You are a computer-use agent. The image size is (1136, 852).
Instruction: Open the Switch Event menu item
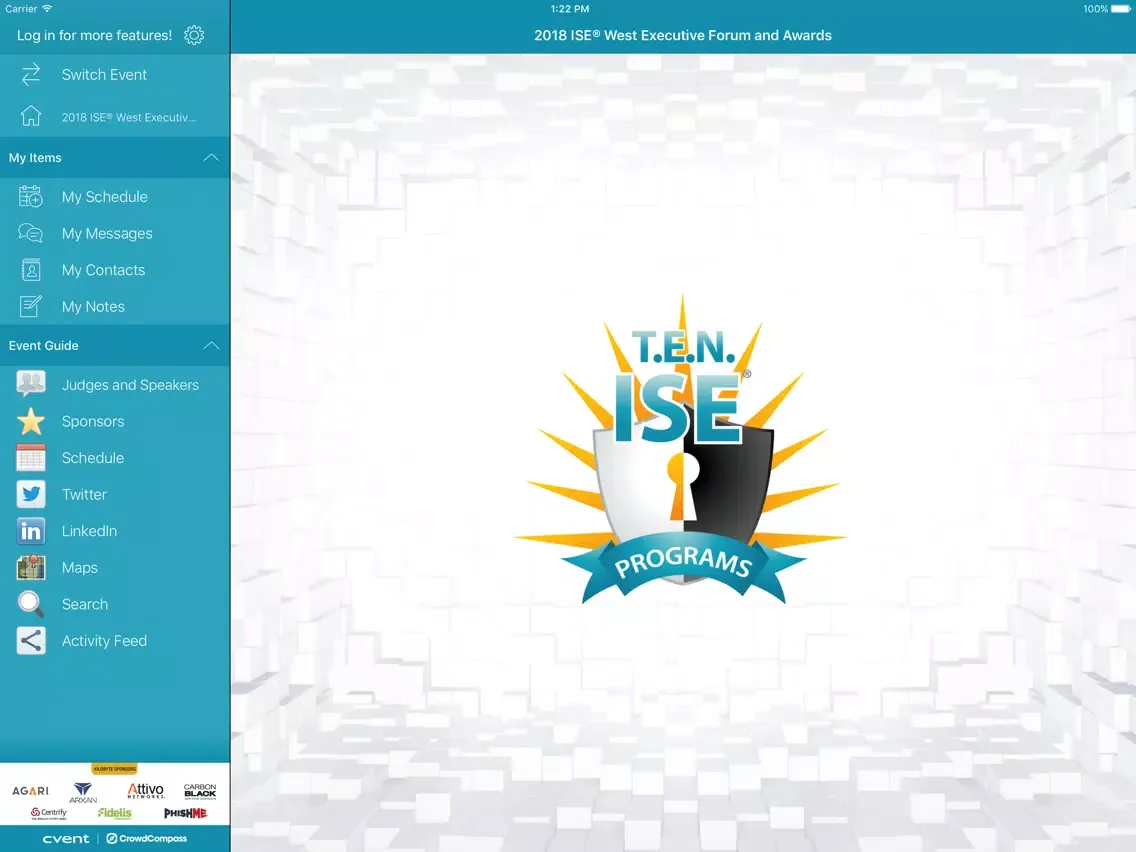coord(115,75)
